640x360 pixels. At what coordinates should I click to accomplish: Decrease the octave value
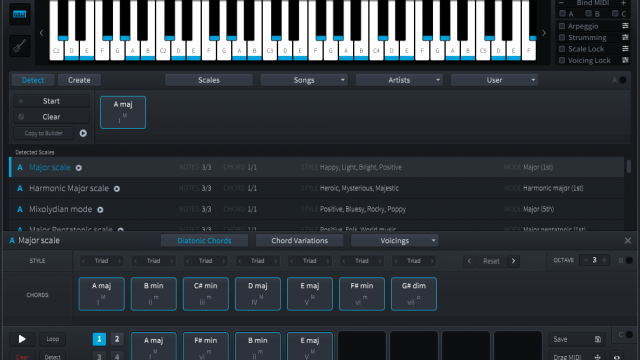point(586,260)
